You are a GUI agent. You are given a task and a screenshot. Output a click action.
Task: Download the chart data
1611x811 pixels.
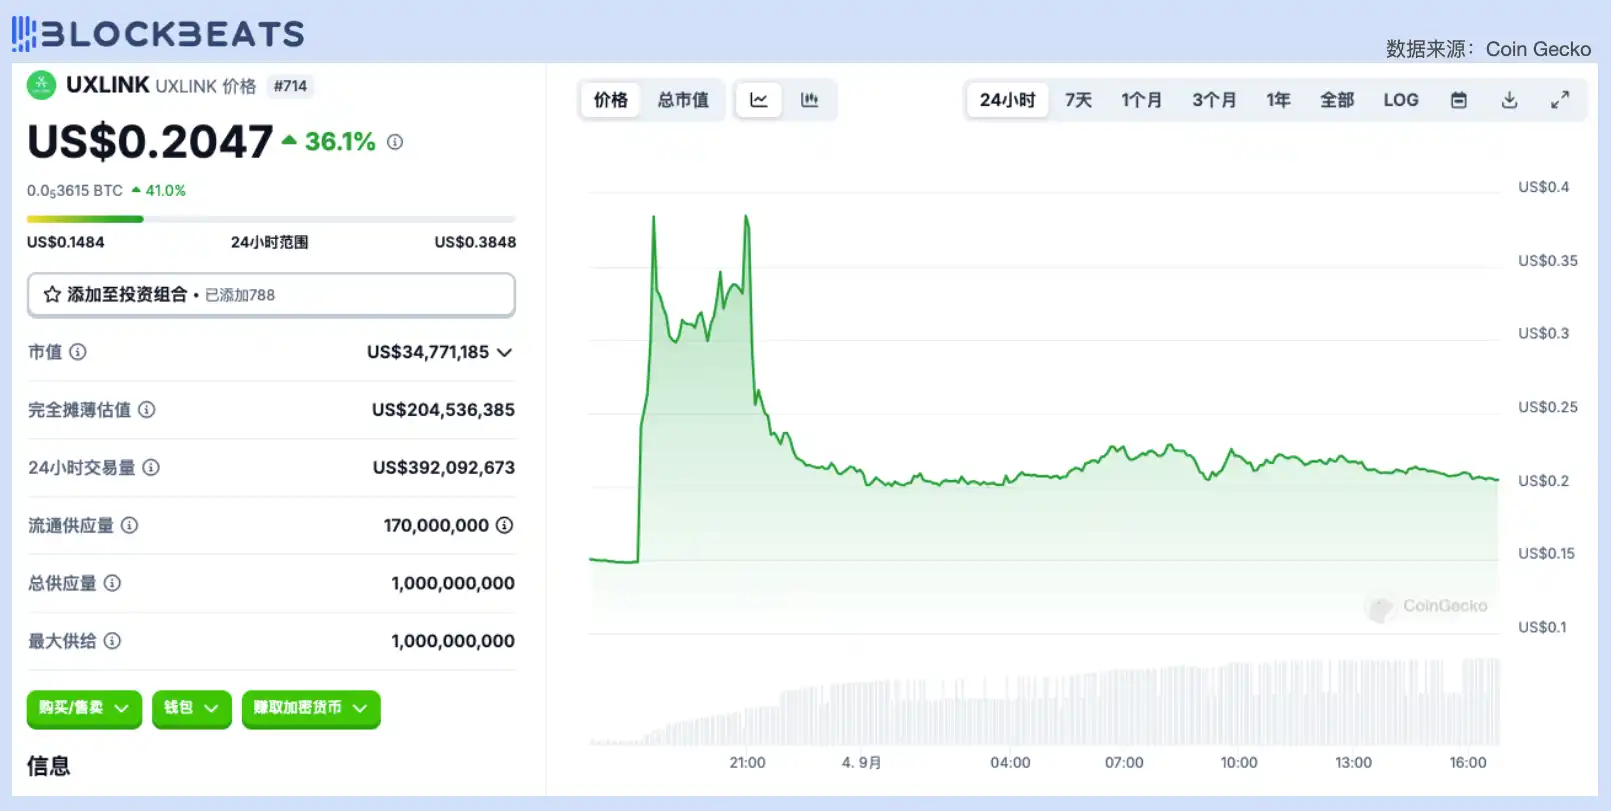click(1509, 100)
